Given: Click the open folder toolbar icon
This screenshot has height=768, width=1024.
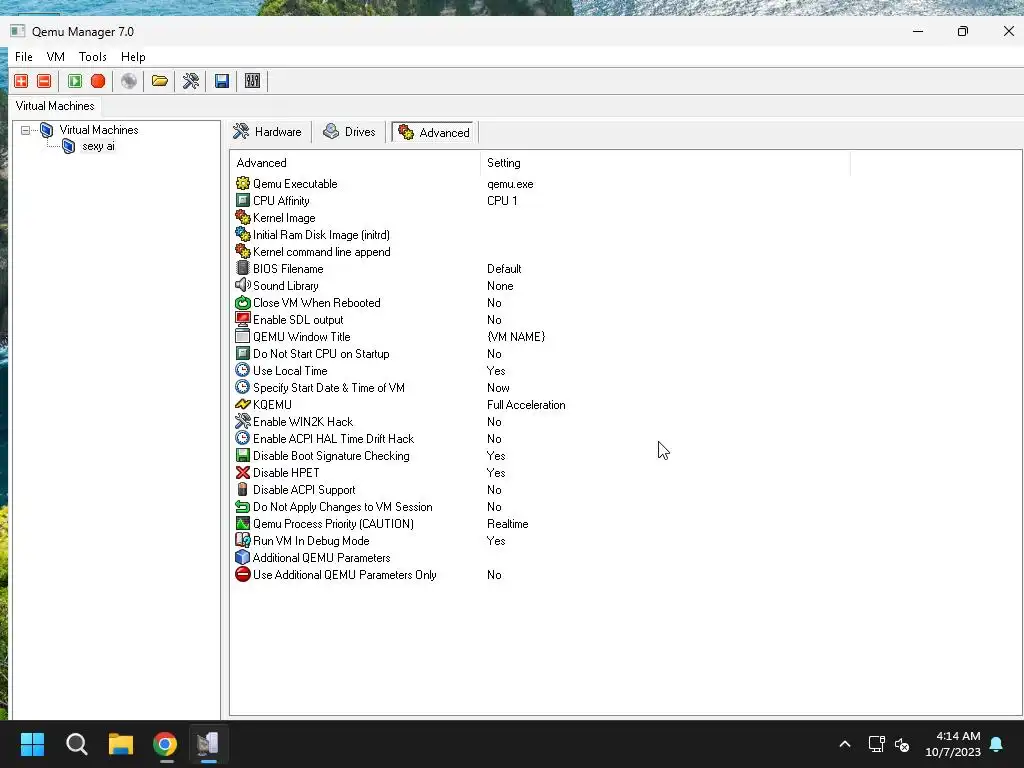Looking at the screenshot, I should [x=160, y=81].
